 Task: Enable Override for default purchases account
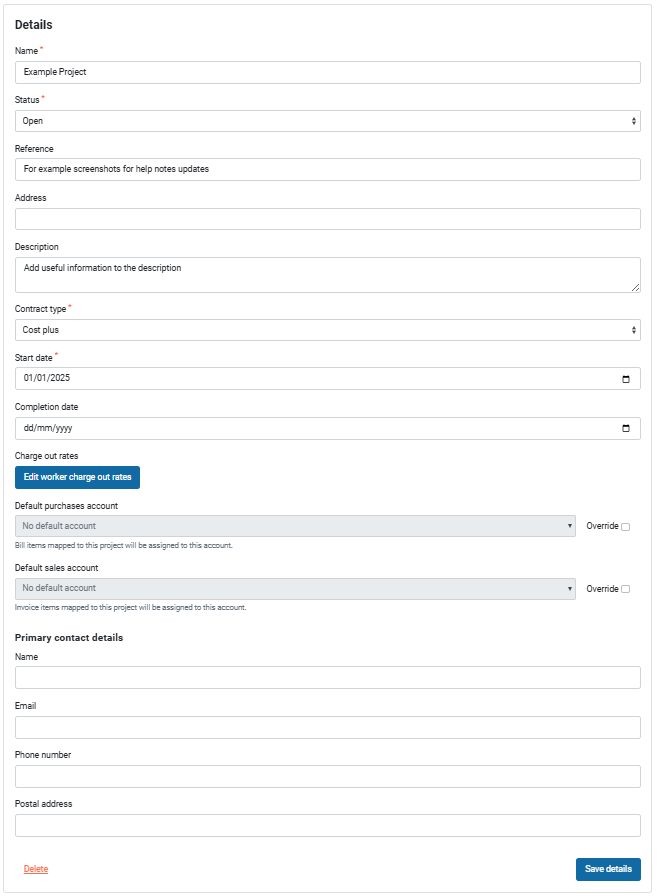[x=626, y=527]
